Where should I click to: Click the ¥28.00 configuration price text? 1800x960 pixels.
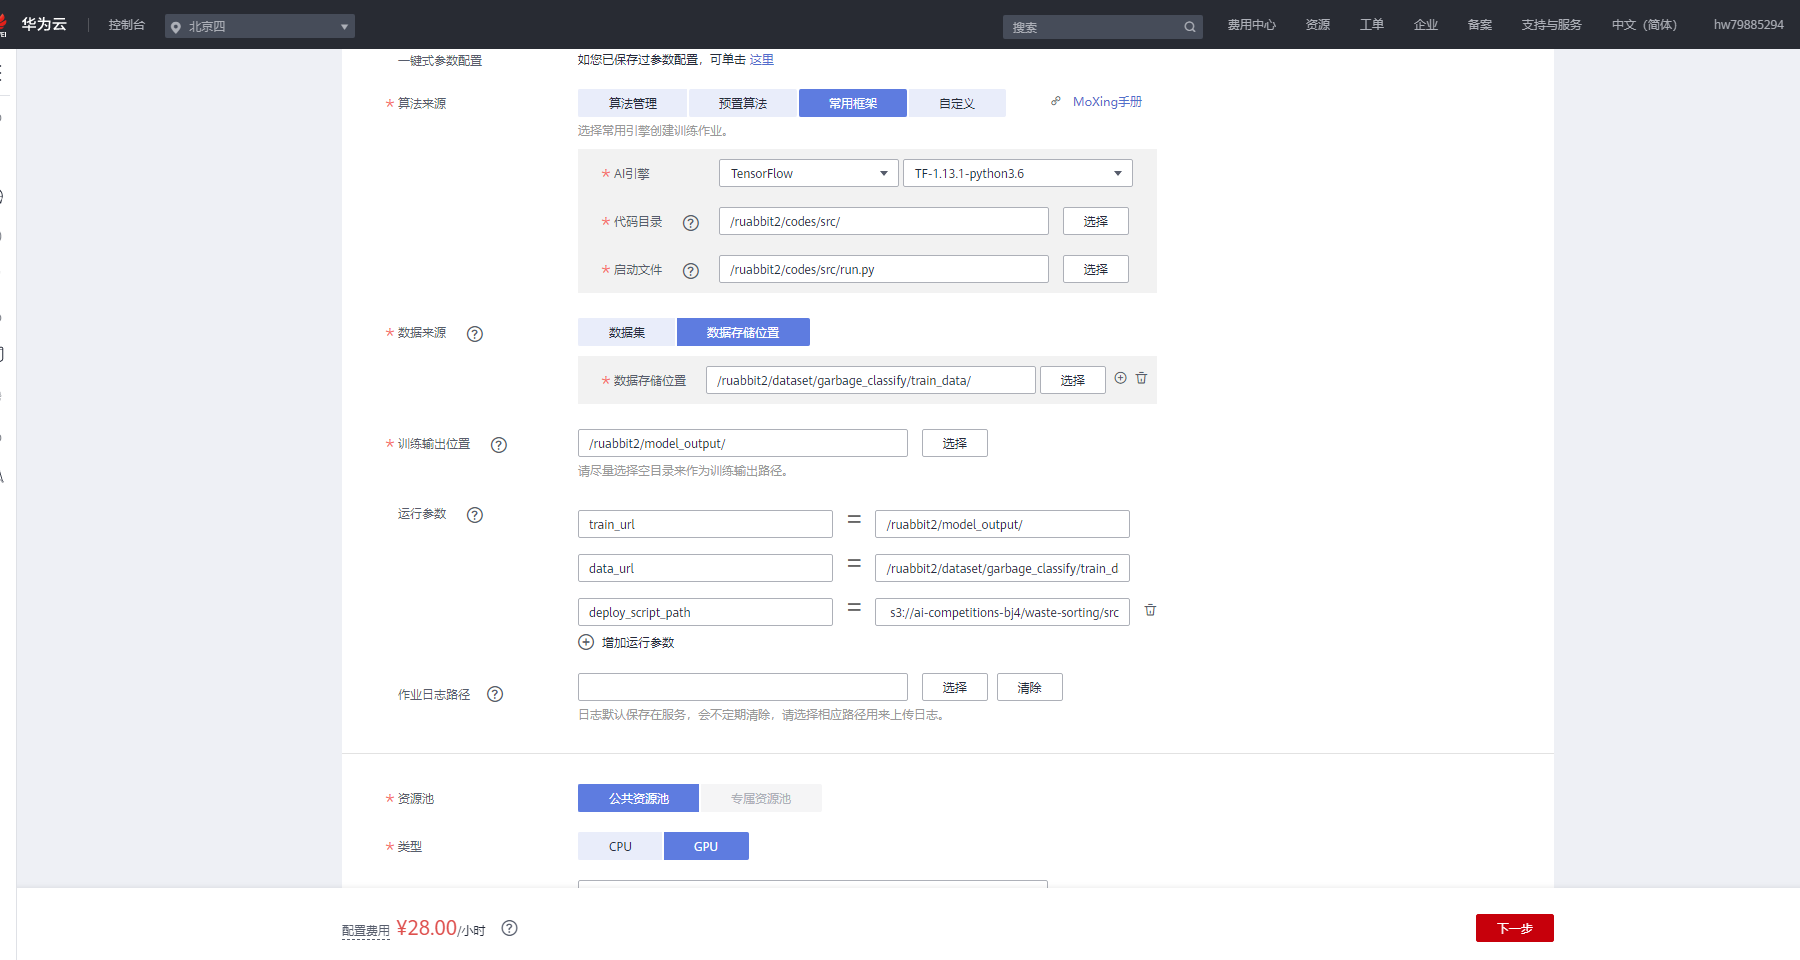point(427,928)
